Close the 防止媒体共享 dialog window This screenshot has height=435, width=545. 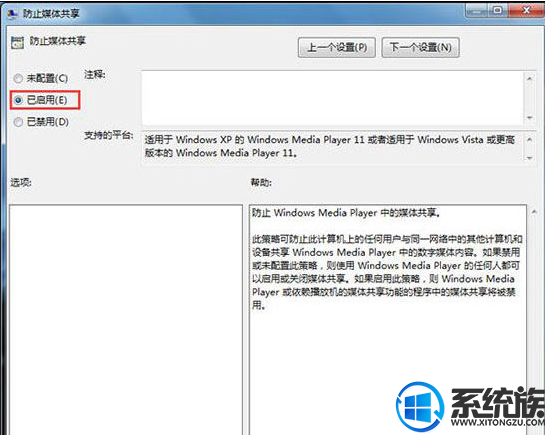pos(526,10)
